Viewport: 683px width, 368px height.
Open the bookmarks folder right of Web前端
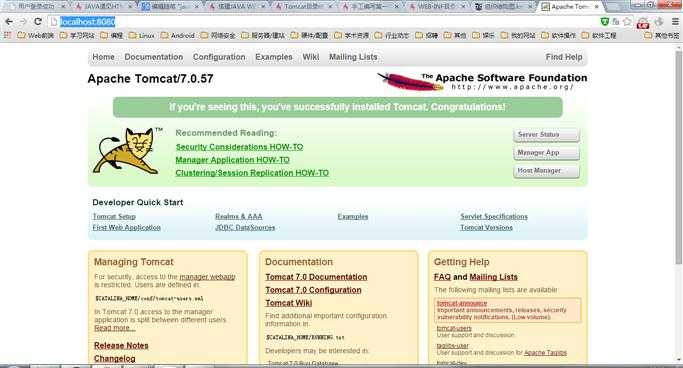point(77,35)
